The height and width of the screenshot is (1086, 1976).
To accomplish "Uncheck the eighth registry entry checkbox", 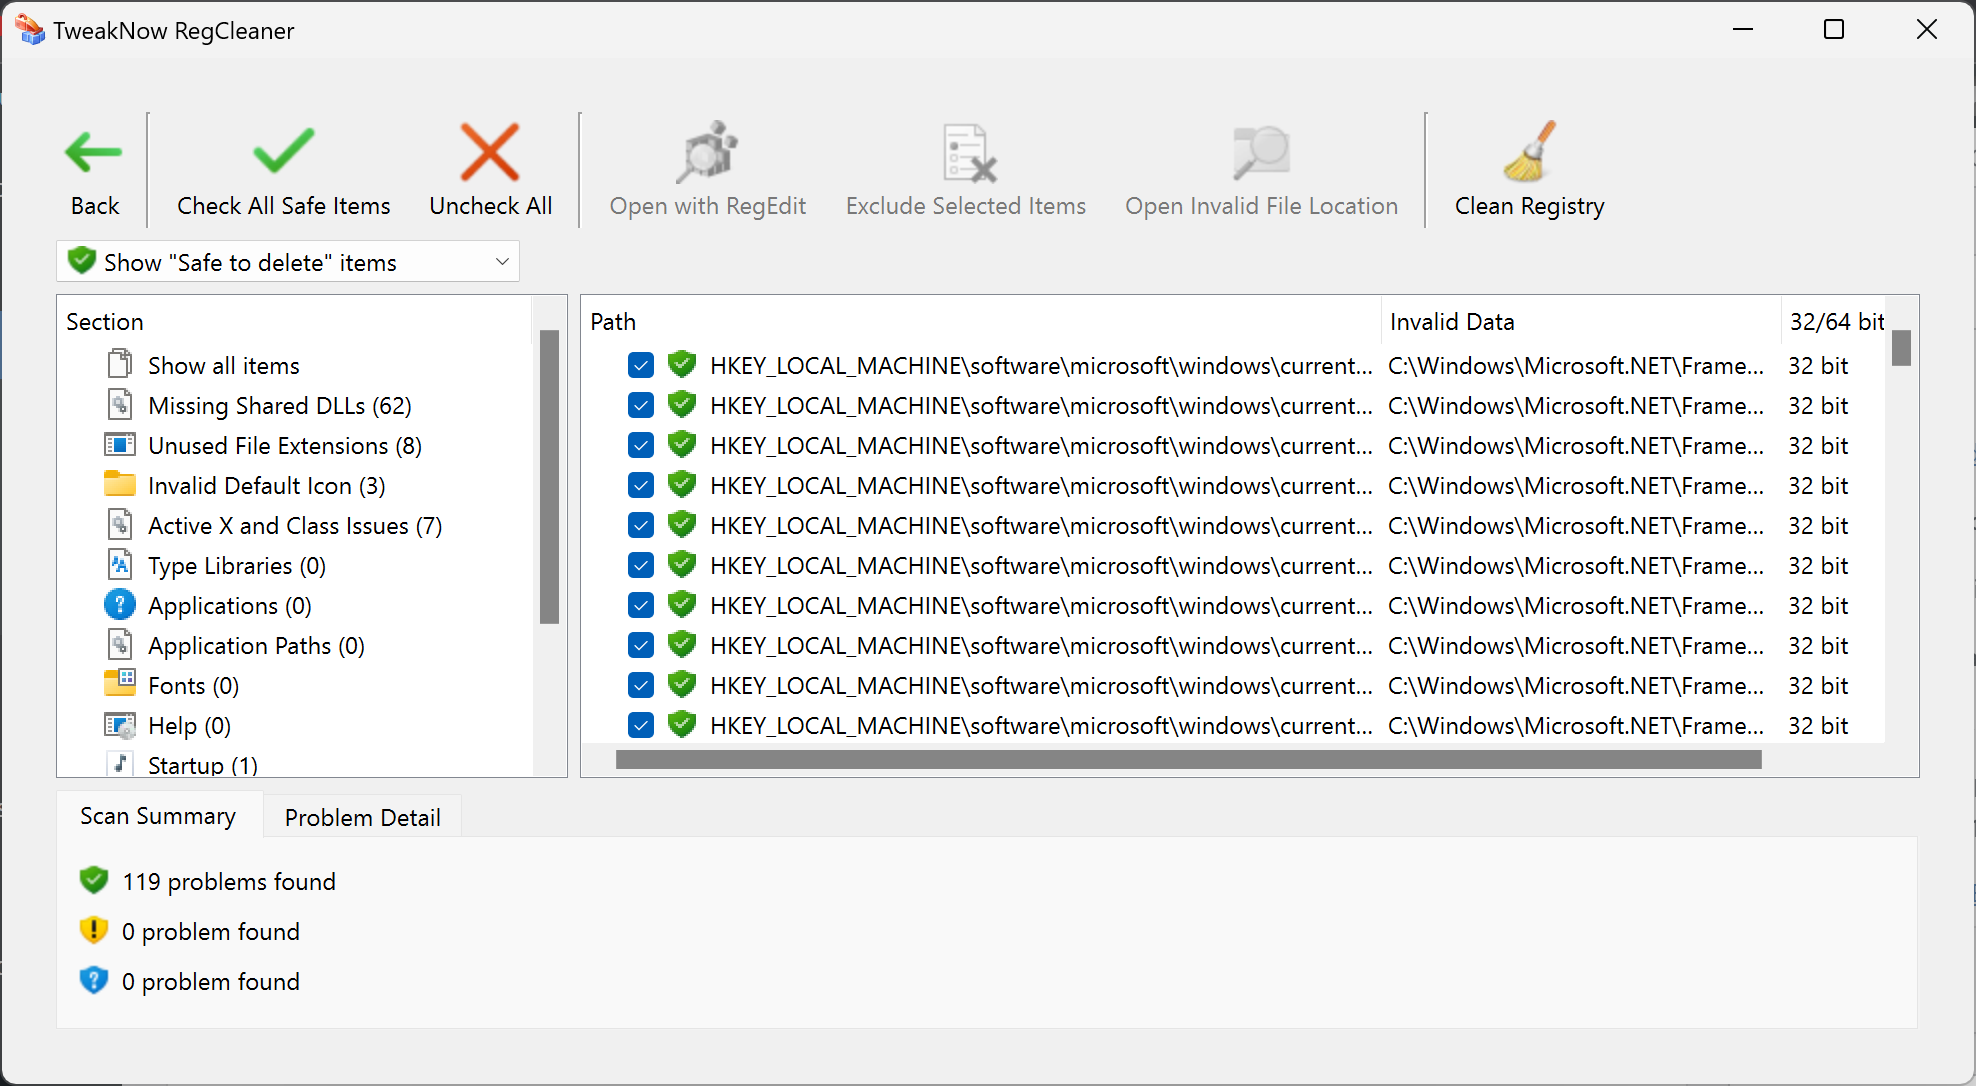I will tap(641, 645).
